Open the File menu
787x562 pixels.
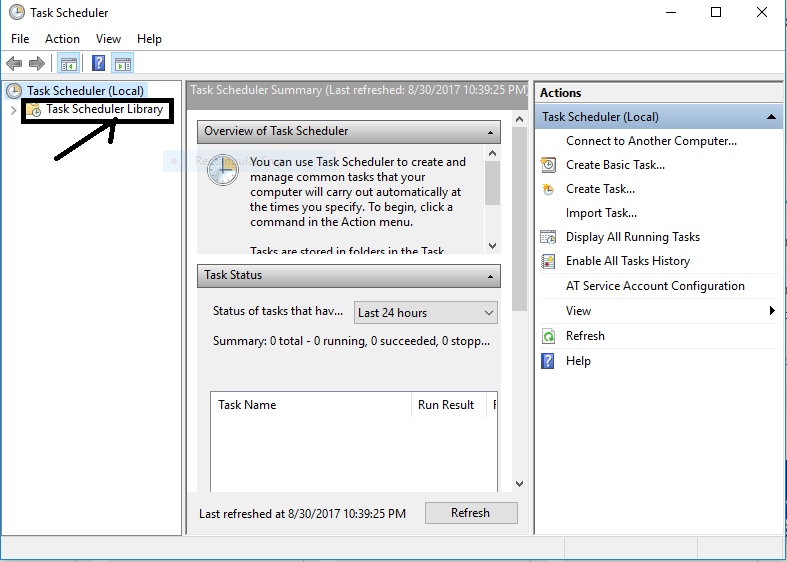tap(20, 39)
